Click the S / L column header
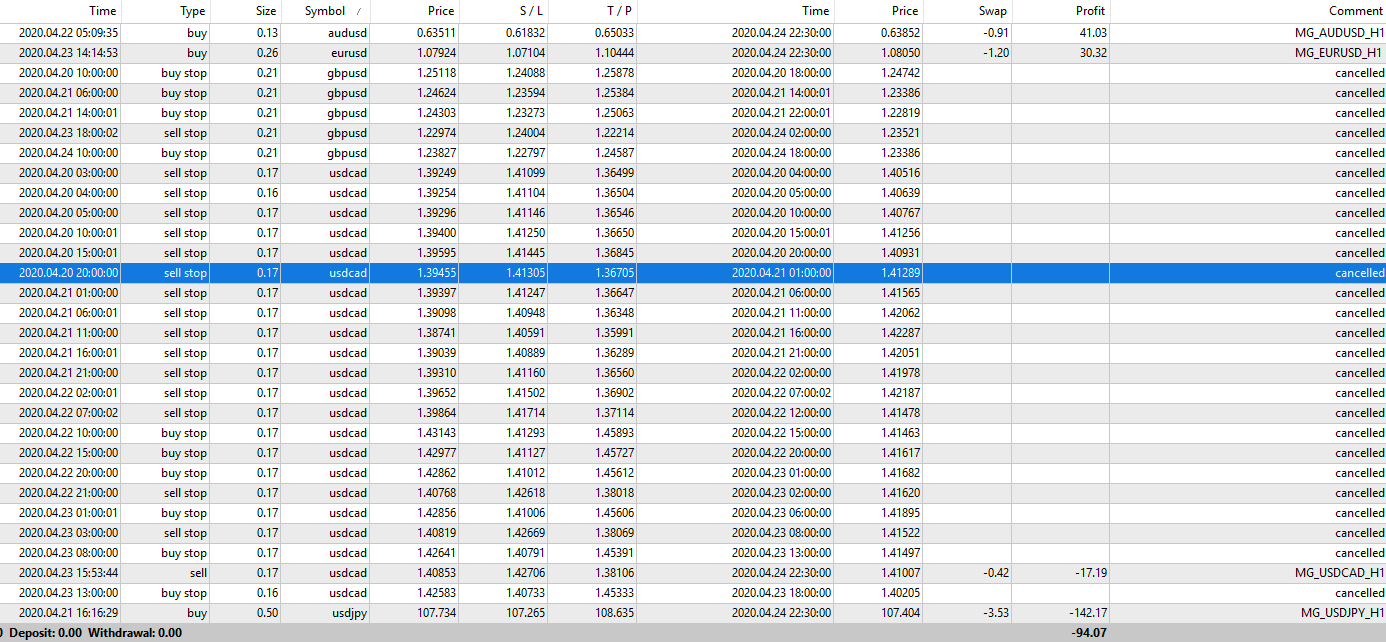 (x=530, y=11)
